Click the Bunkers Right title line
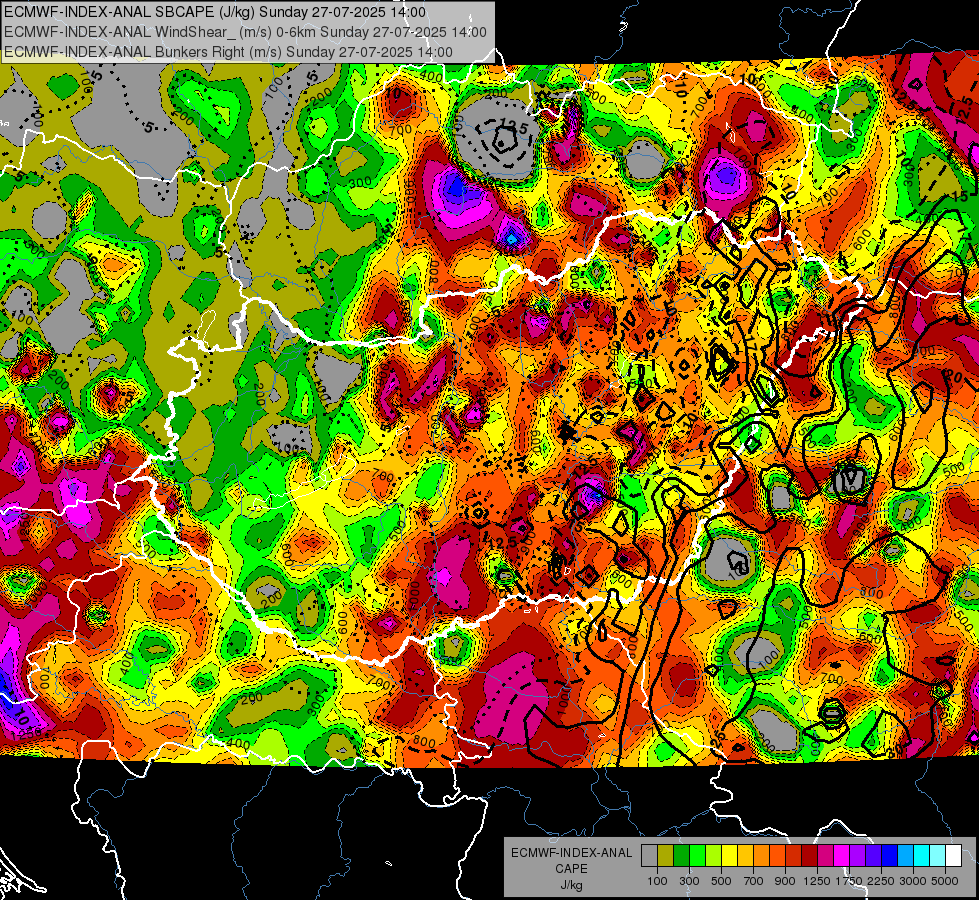 point(229,52)
